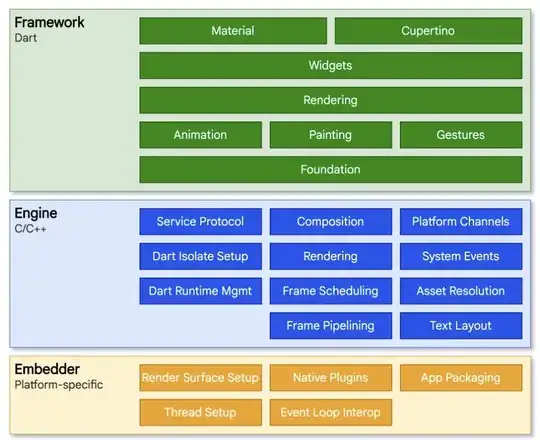Click the Text Layout box
The height and width of the screenshot is (440, 540).
[x=461, y=326]
